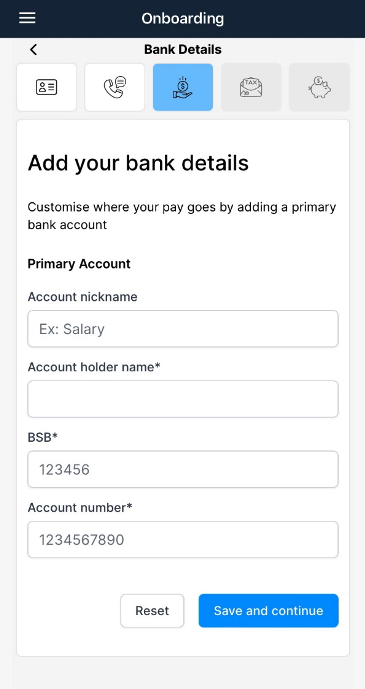Viewport: 365px width, 689px height.
Task: Open the piggy bank superannuation step
Action: (x=319, y=87)
